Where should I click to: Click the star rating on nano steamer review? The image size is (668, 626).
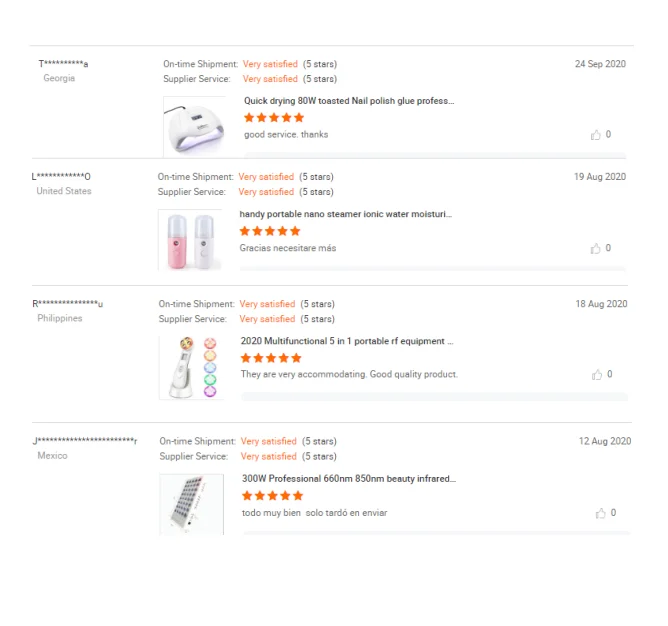[270, 231]
